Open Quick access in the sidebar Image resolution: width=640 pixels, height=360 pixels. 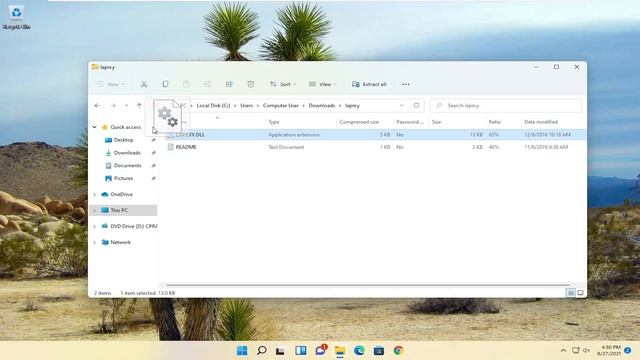coord(126,127)
